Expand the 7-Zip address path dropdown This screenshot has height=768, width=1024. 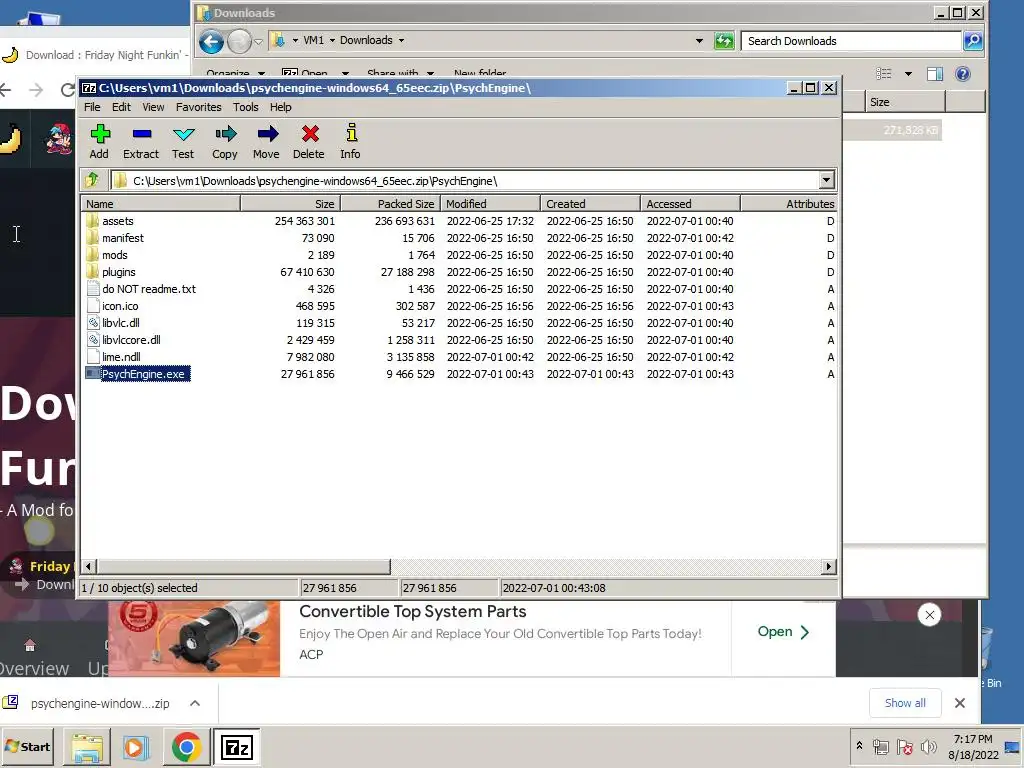[826, 180]
